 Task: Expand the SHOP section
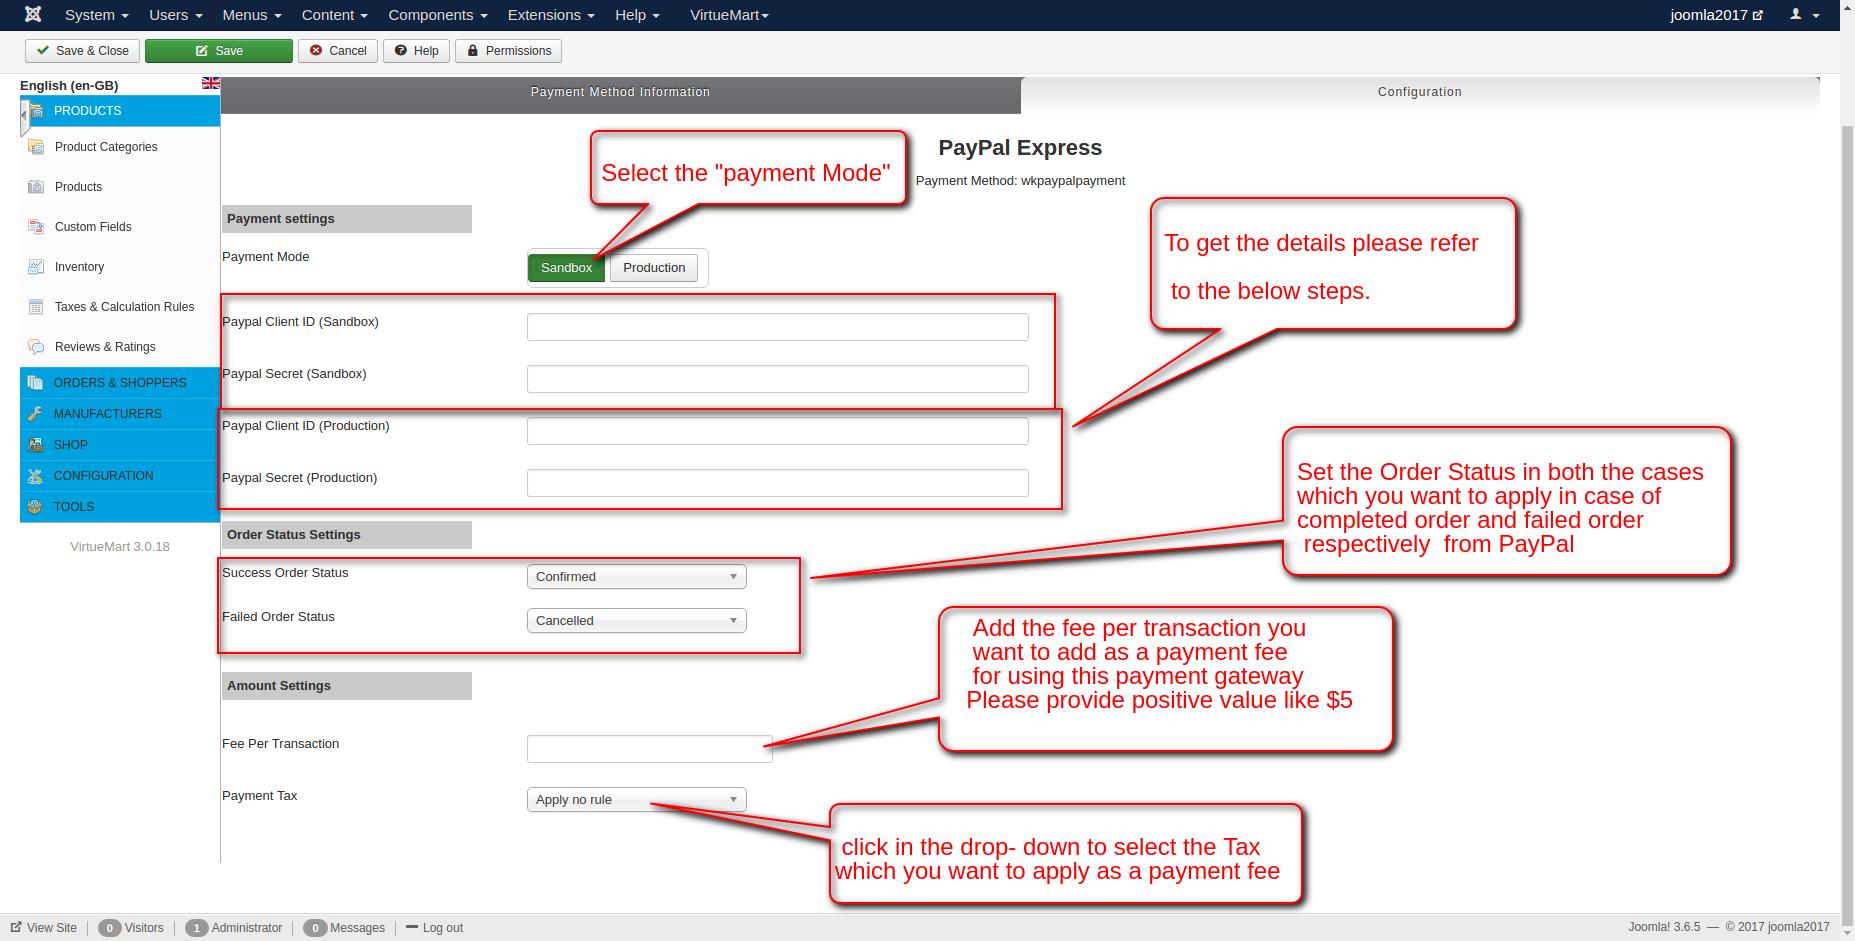pos(120,445)
